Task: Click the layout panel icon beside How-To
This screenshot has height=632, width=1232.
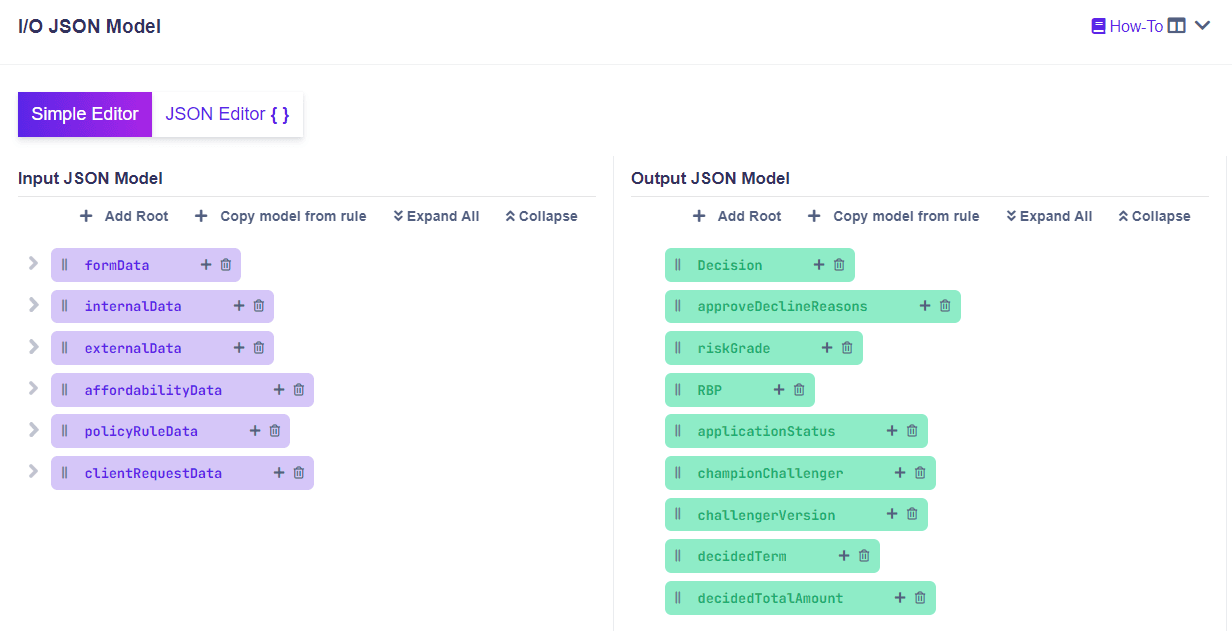Action: tap(1177, 26)
